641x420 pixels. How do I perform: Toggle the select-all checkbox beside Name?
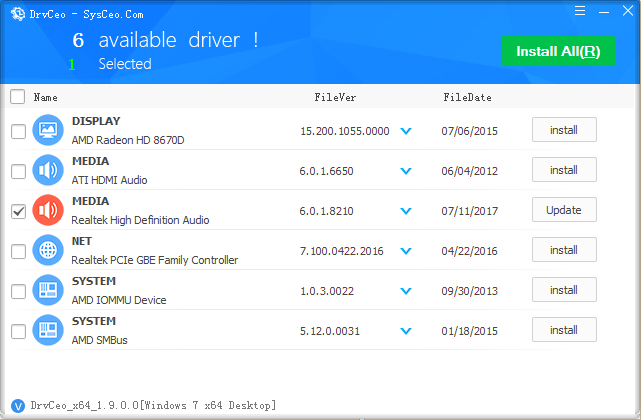click(x=18, y=97)
